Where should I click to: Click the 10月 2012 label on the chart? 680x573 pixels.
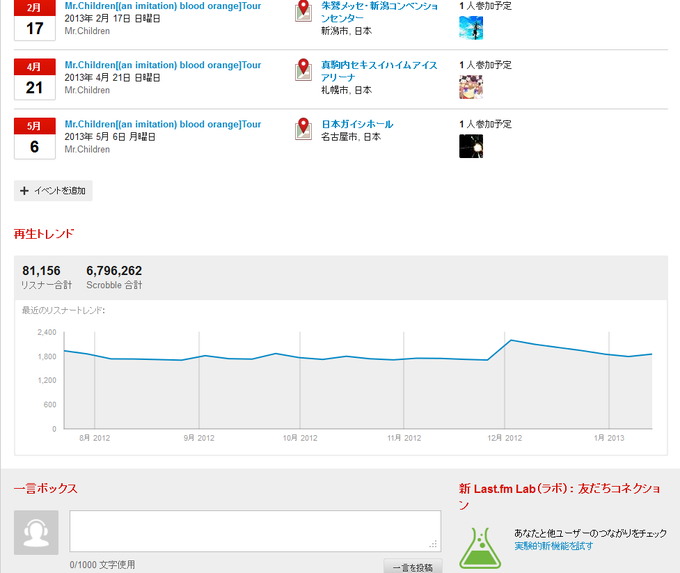click(300, 438)
